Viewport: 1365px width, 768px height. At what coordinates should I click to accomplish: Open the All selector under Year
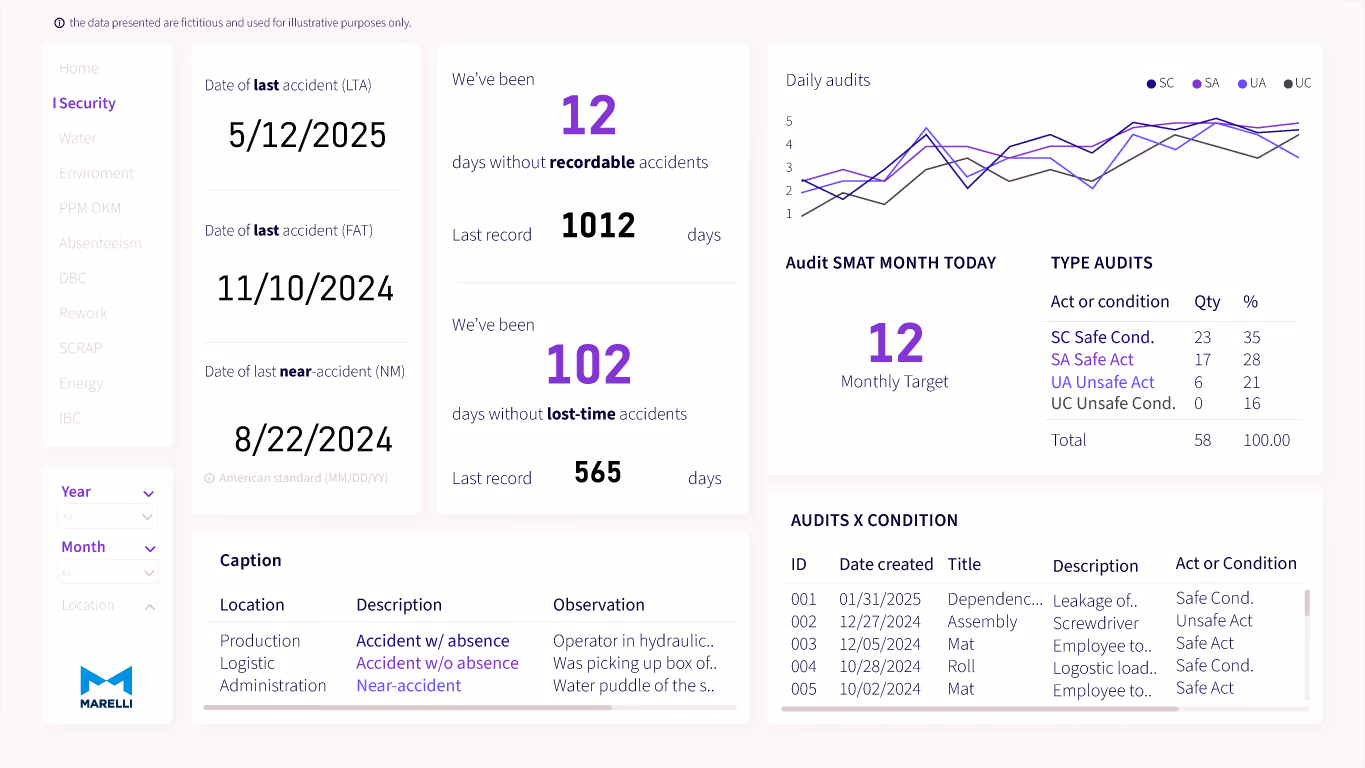click(x=107, y=517)
